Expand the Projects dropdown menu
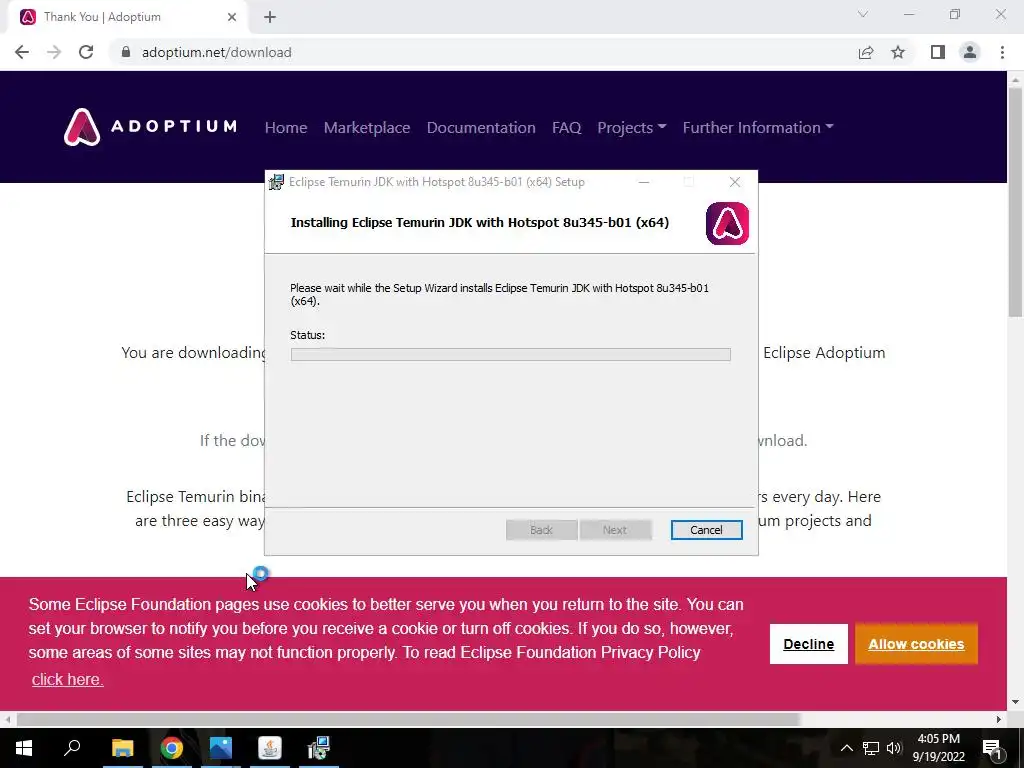Viewport: 1024px width, 768px height. click(632, 127)
